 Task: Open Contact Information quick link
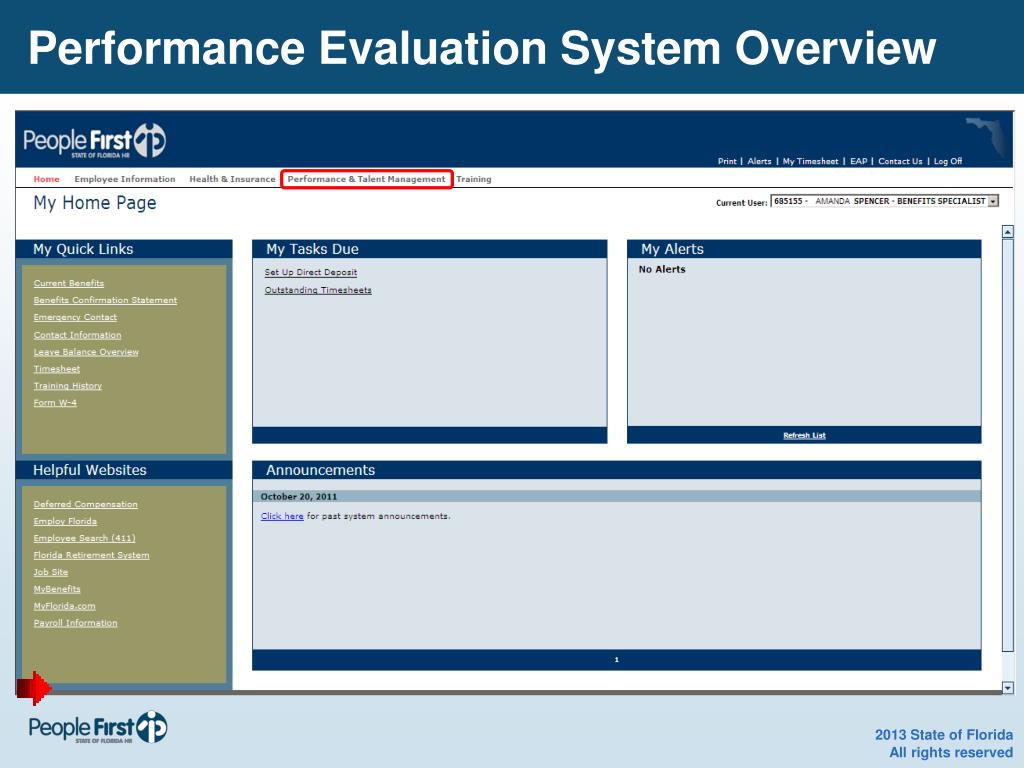[x=77, y=335]
